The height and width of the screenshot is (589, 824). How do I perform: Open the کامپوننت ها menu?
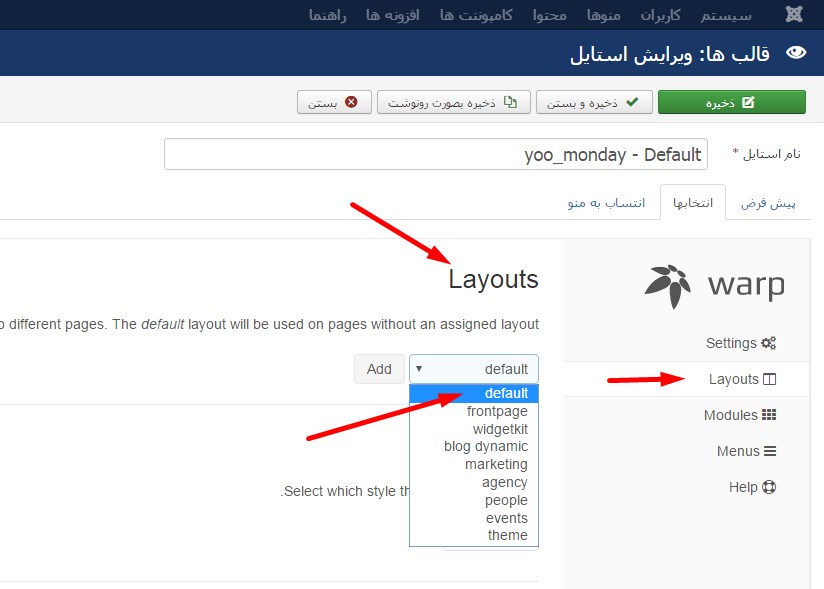coord(476,15)
